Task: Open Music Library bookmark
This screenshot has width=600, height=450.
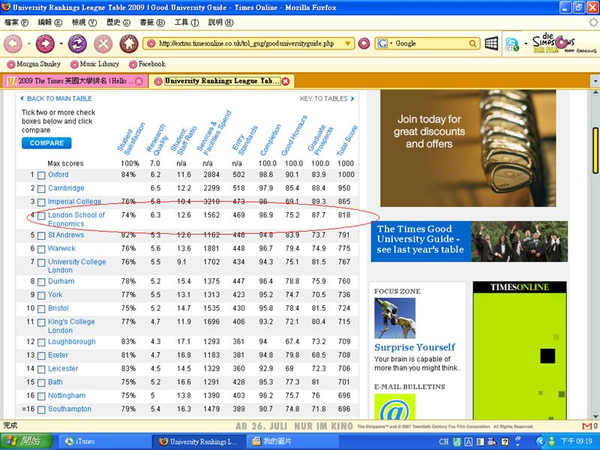Action: click(95, 64)
